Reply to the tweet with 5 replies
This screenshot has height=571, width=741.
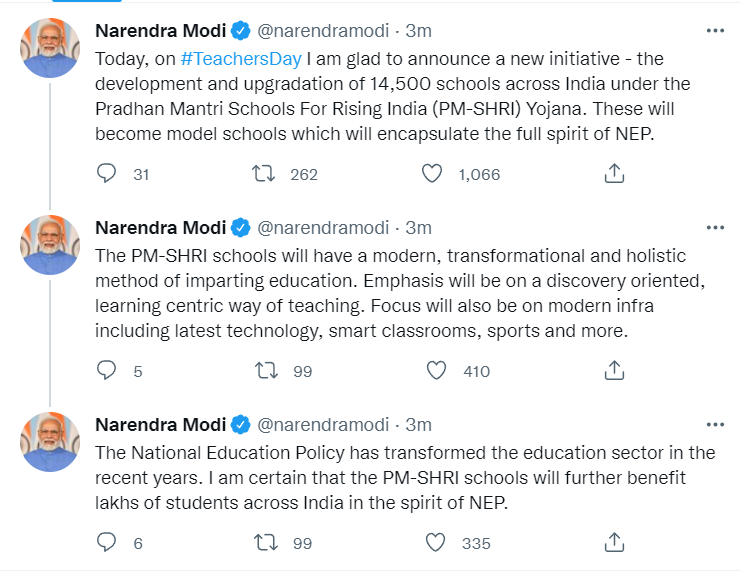[107, 371]
